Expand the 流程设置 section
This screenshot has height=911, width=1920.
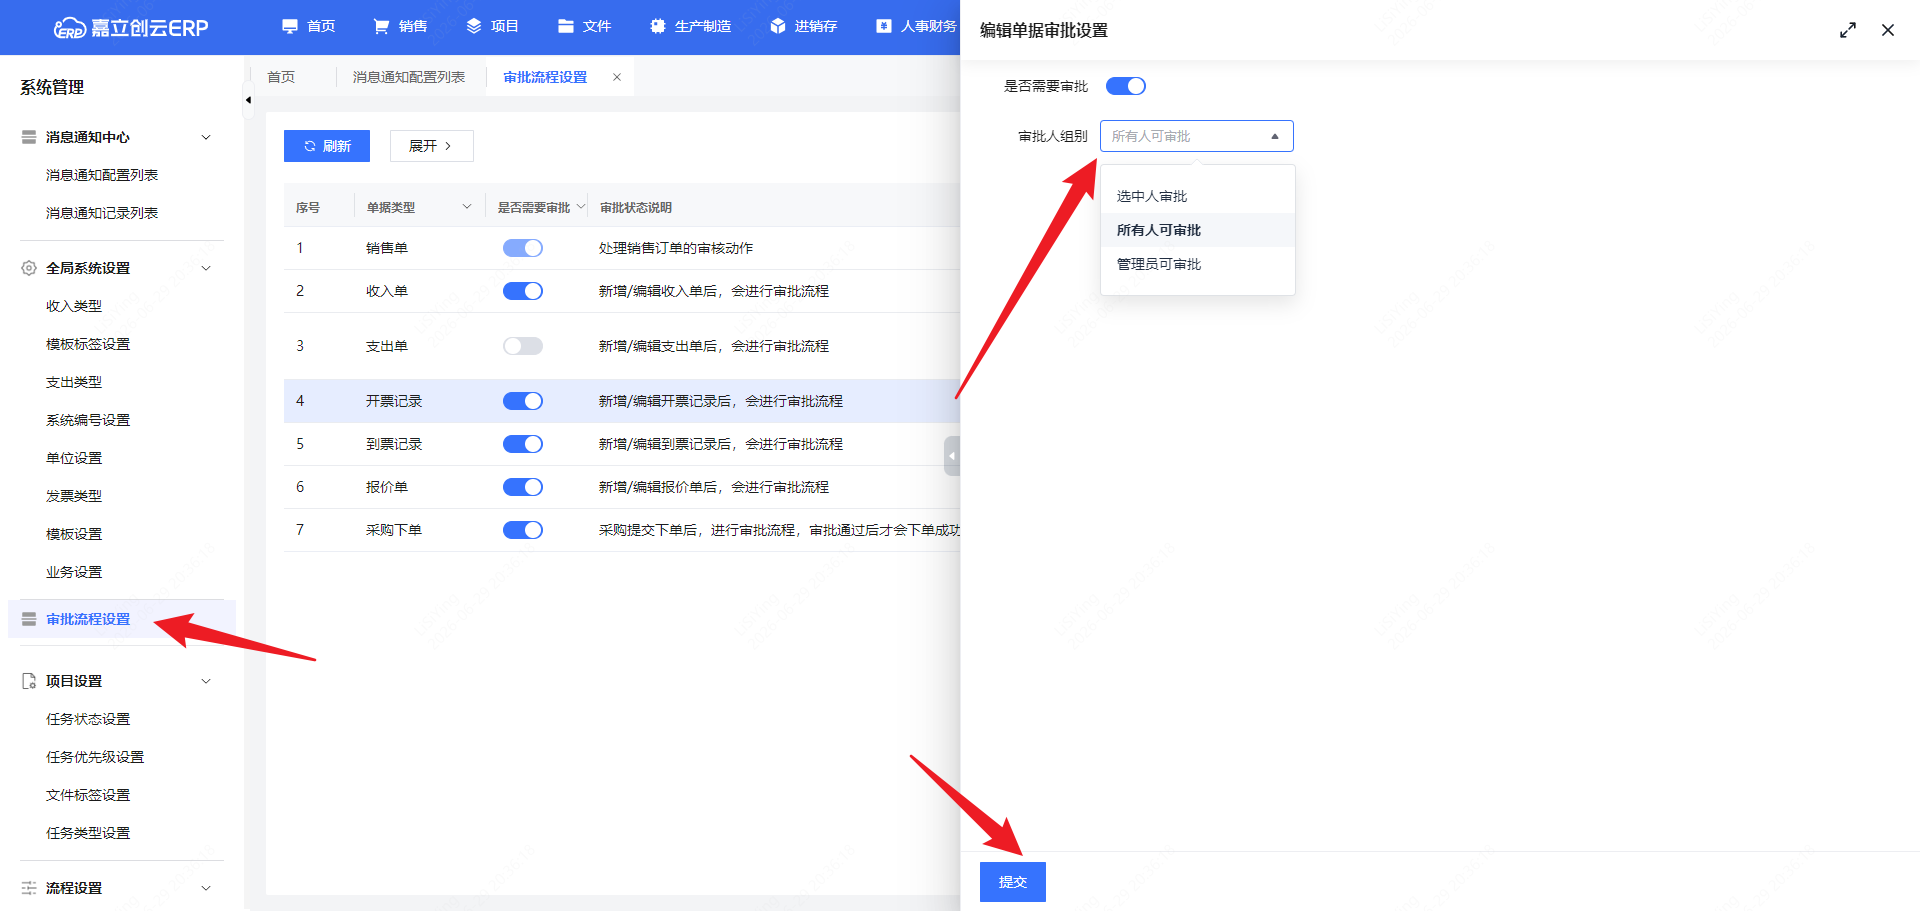click(x=206, y=888)
